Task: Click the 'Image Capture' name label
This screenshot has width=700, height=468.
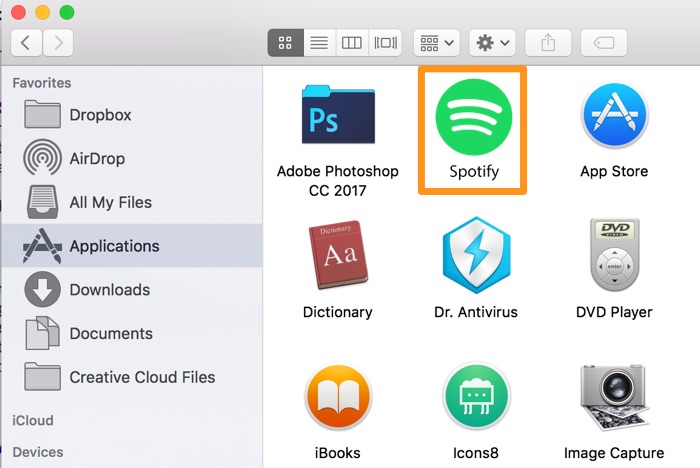Action: click(x=614, y=453)
